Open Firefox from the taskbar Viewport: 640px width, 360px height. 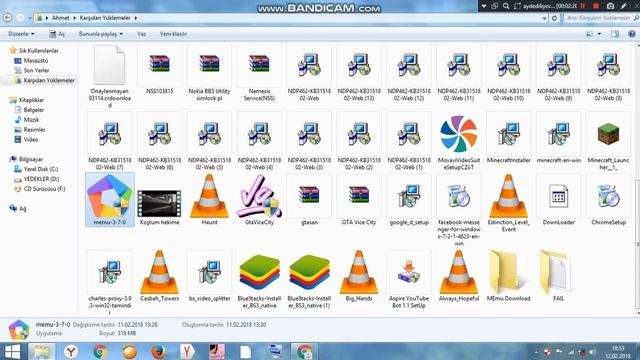pos(158,351)
